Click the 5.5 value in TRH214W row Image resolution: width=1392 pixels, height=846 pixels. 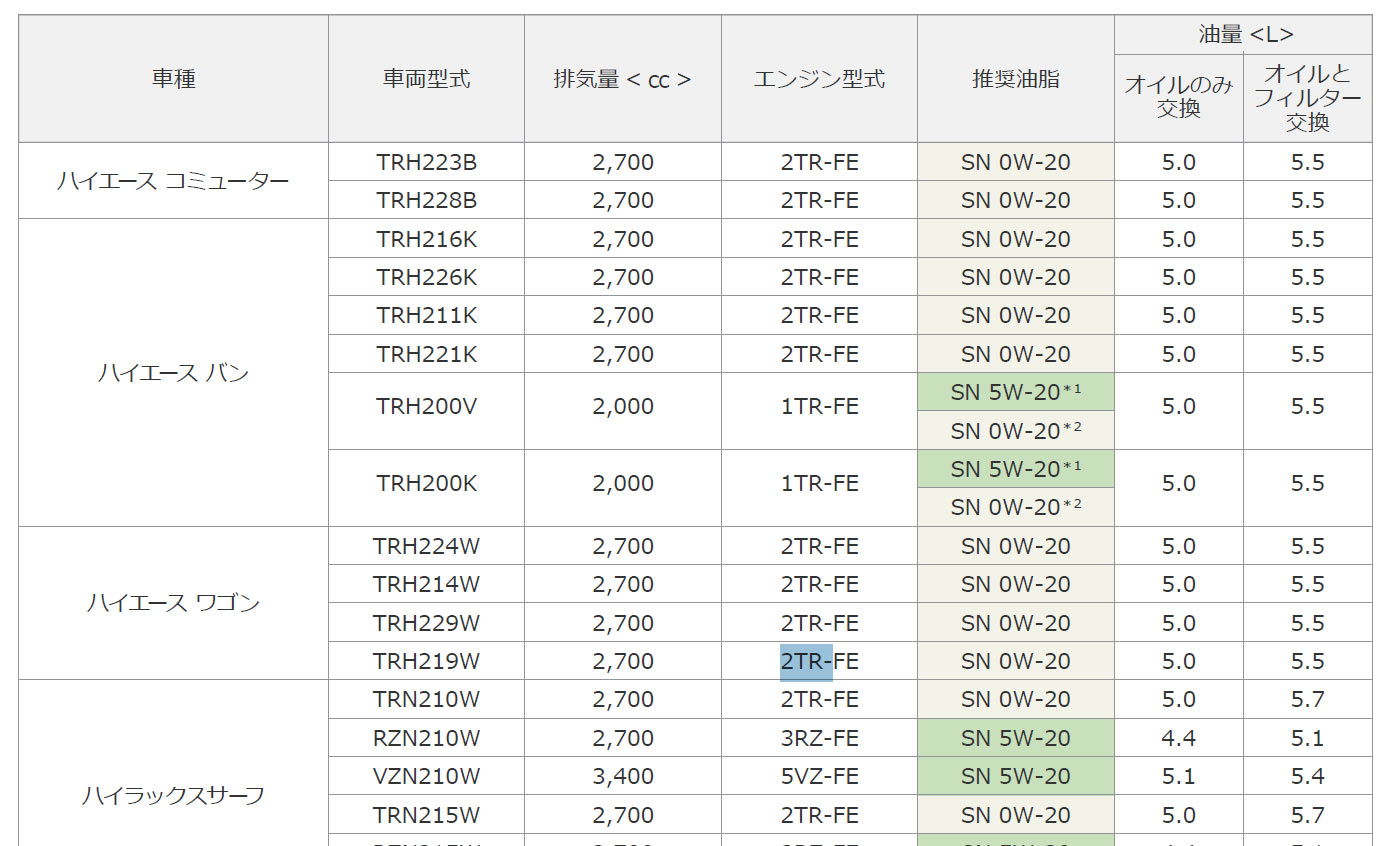point(1308,584)
